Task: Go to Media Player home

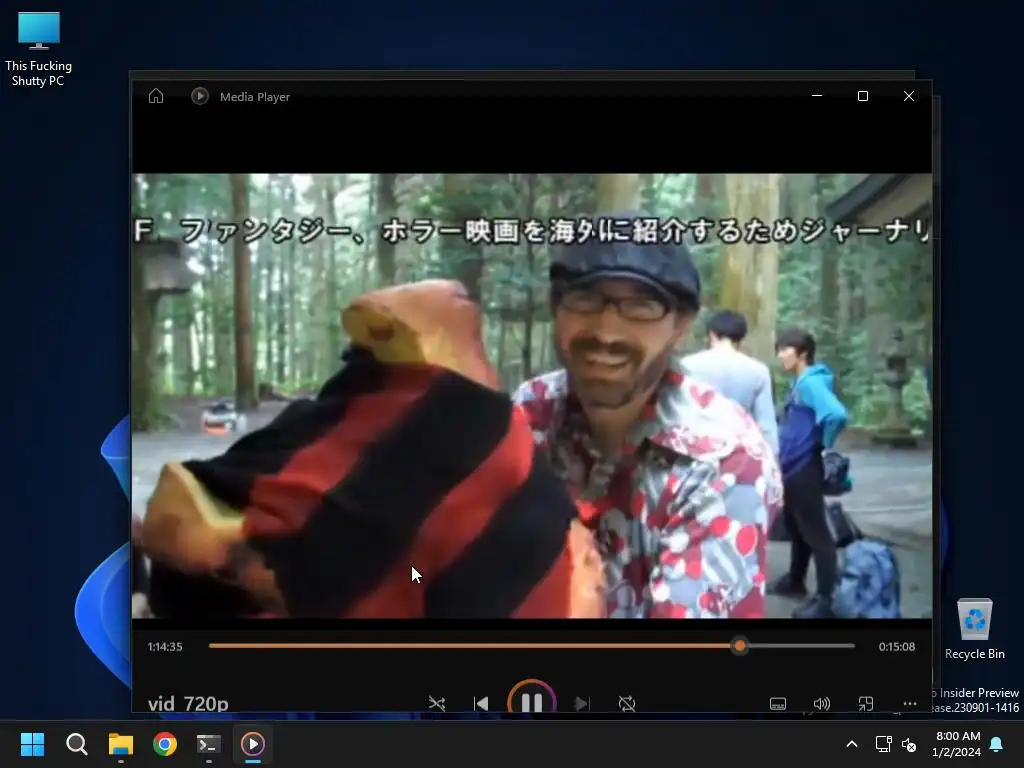Action: click(x=155, y=96)
